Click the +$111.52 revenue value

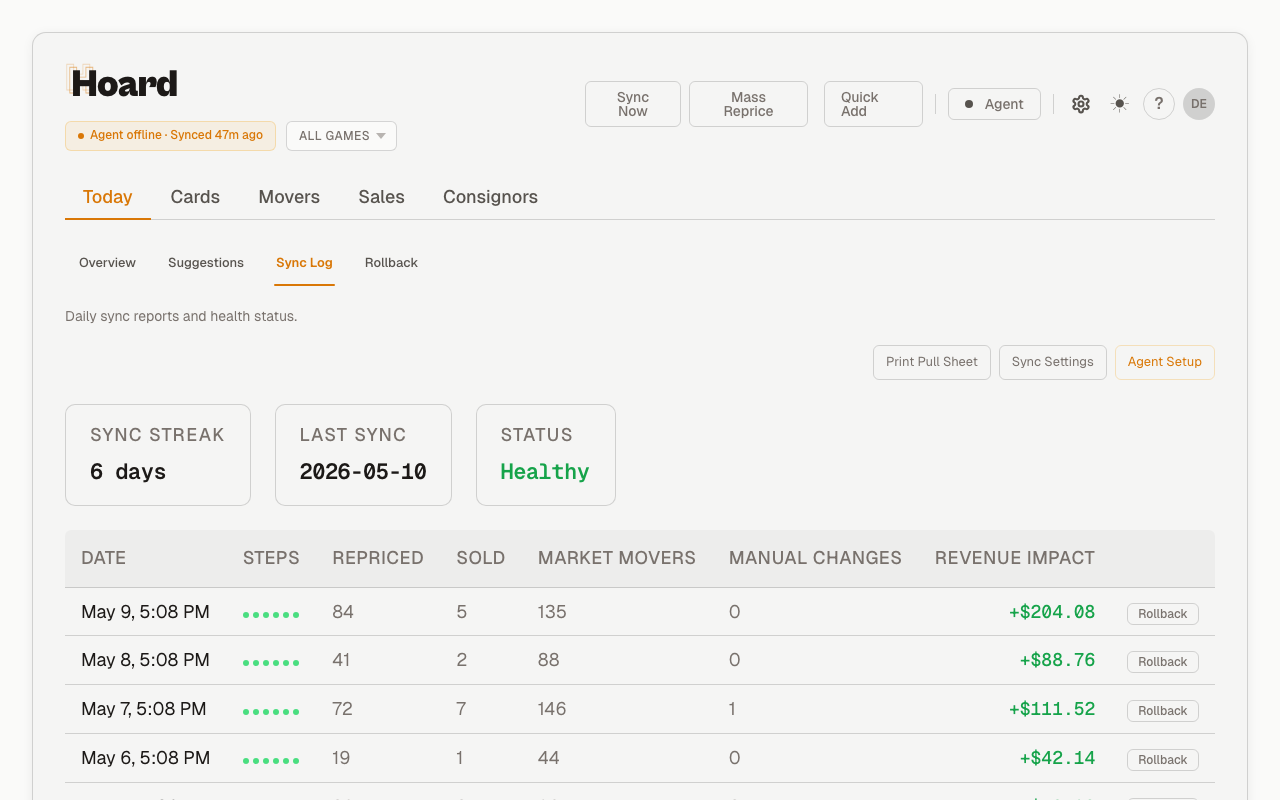[1052, 709]
